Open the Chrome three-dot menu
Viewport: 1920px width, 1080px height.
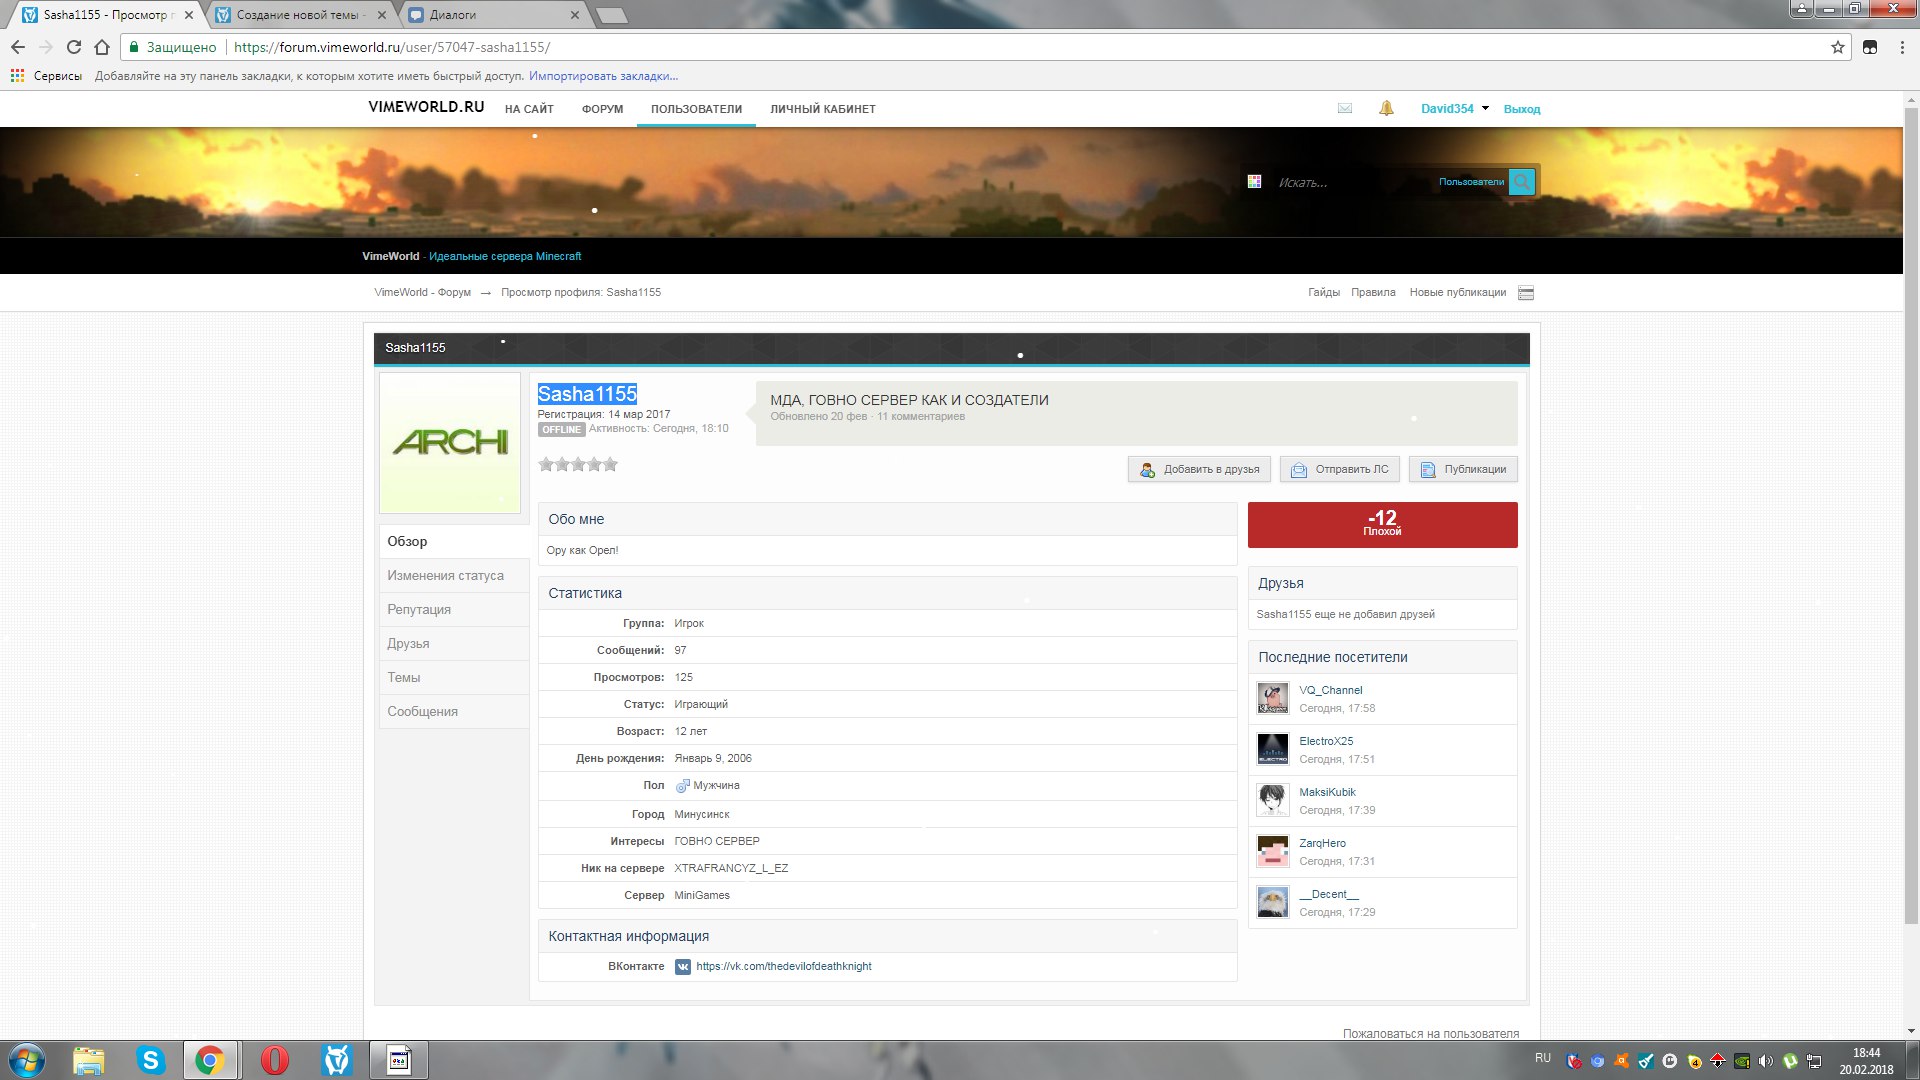click(x=1902, y=47)
